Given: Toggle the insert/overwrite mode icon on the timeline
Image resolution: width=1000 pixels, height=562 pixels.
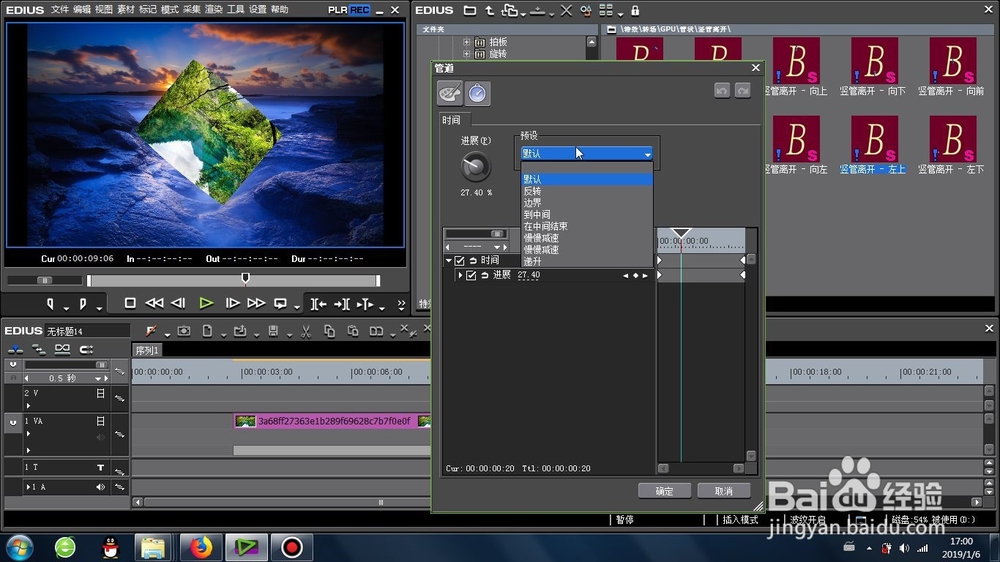Looking at the screenshot, I should (x=15, y=350).
